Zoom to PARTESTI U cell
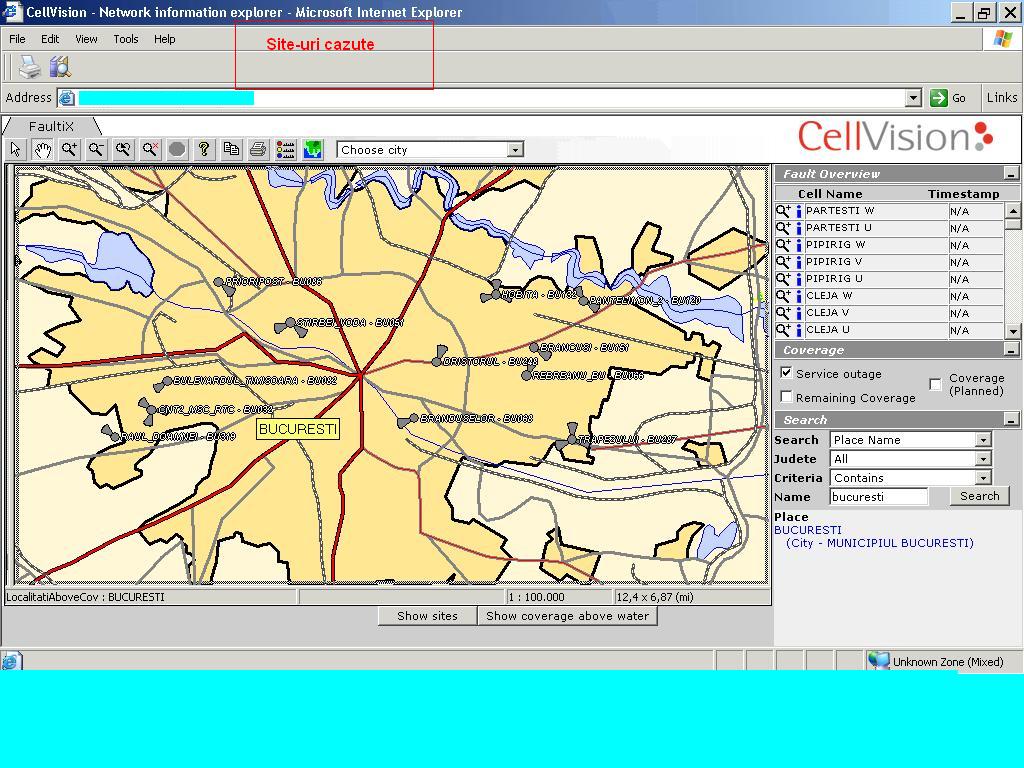 pyautogui.click(x=783, y=228)
